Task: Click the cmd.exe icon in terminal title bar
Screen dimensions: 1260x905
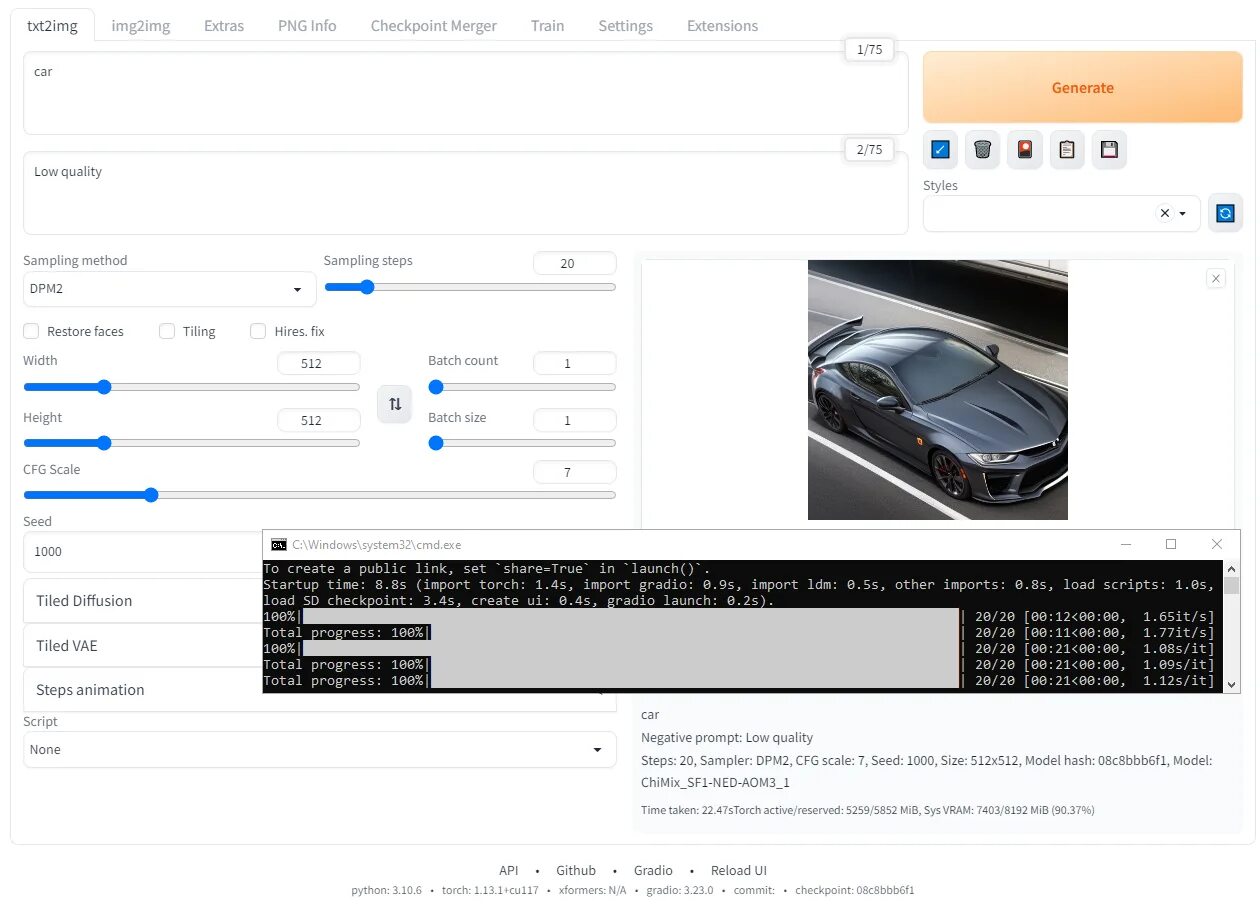Action: 278,544
